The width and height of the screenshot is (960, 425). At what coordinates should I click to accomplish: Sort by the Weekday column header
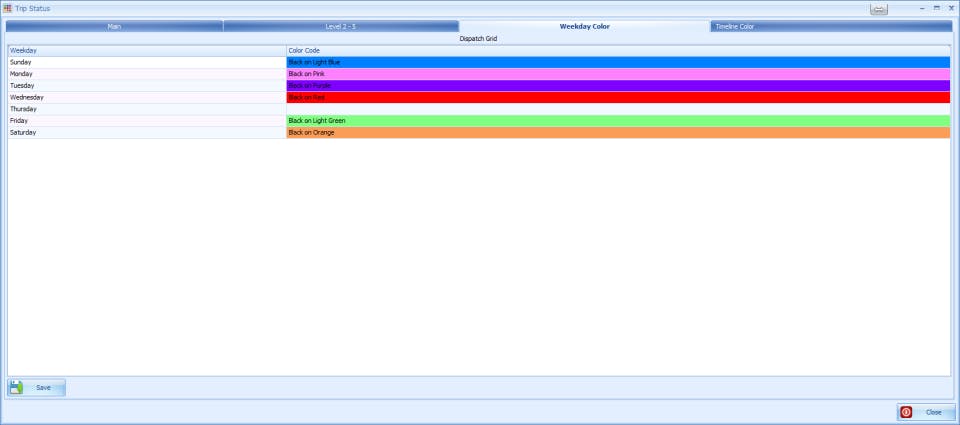(x=147, y=50)
